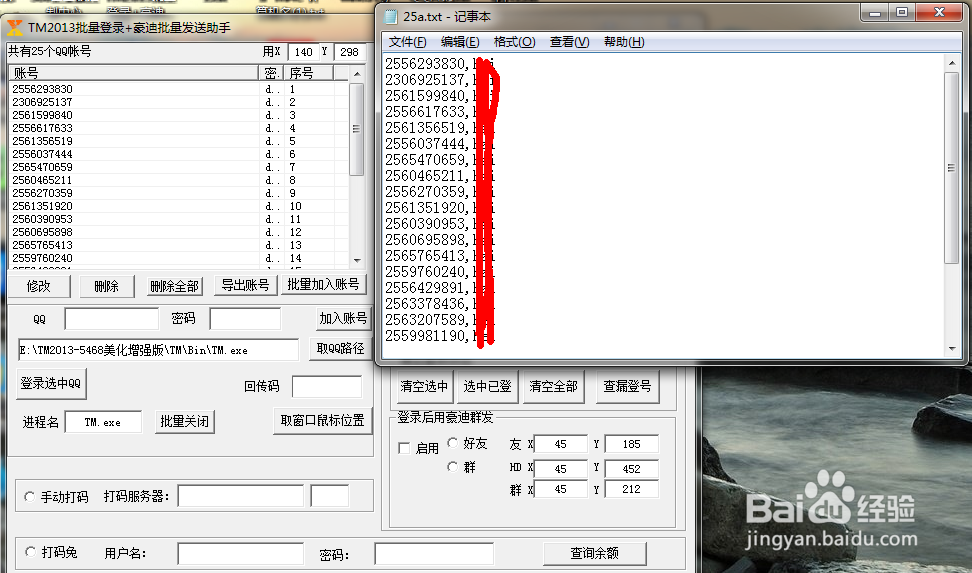Select account row 2561599840
Viewport: 972px width, 573px height.
point(180,115)
